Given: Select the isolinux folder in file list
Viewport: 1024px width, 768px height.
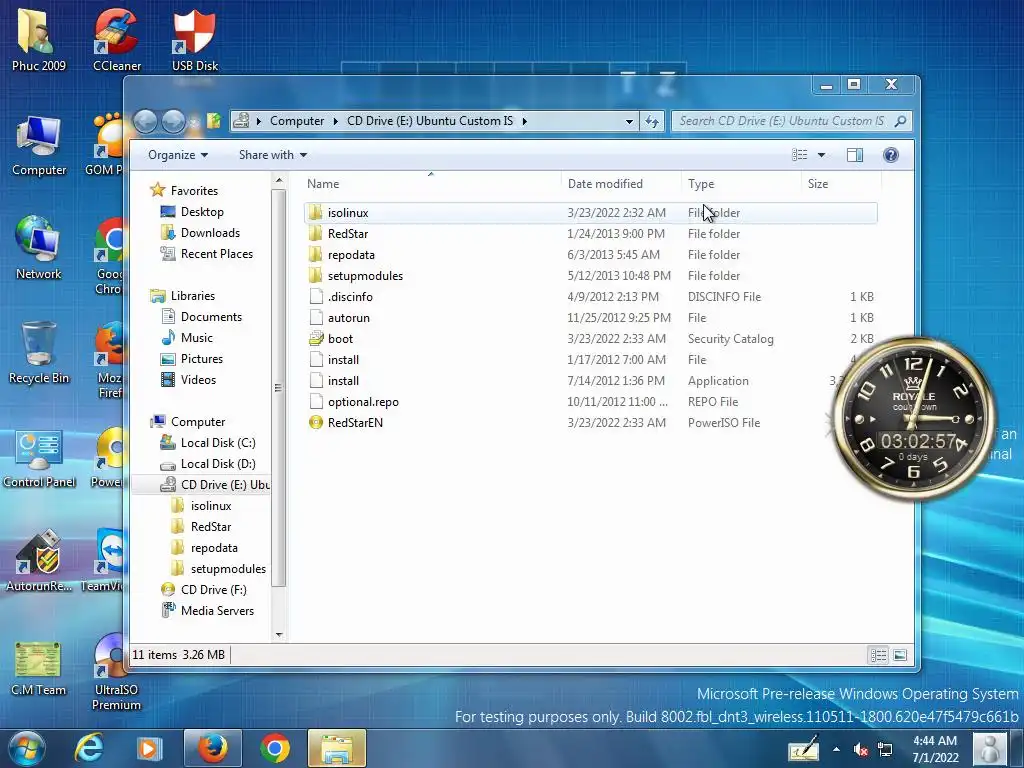Looking at the screenshot, I should pyautogui.click(x=590, y=213).
